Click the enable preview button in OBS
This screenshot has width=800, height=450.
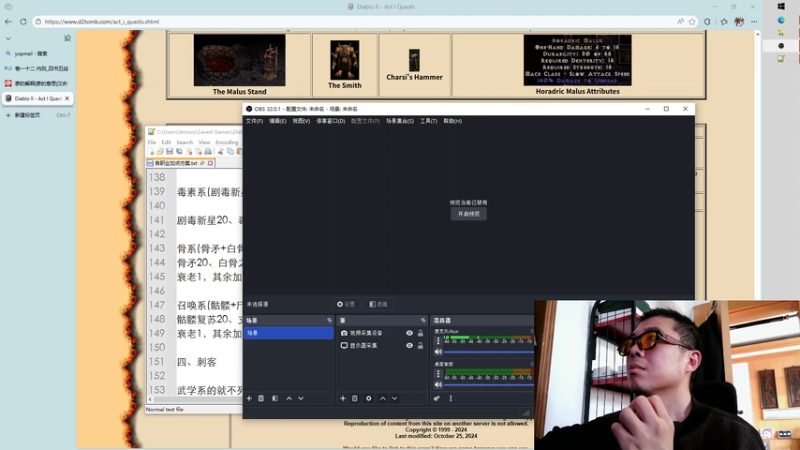(468, 214)
